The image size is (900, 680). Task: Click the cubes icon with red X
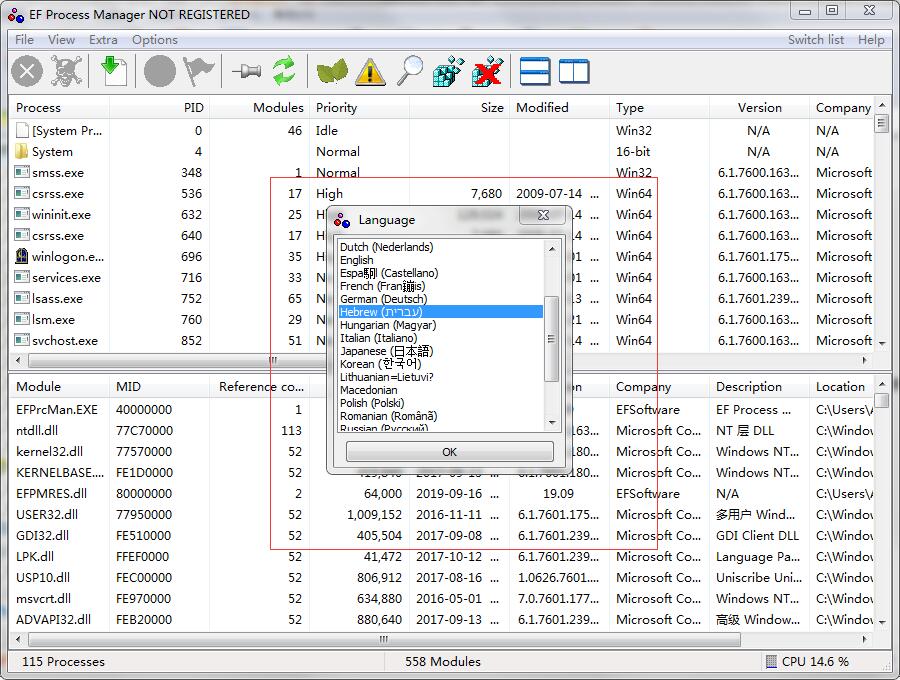pyautogui.click(x=487, y=71)
